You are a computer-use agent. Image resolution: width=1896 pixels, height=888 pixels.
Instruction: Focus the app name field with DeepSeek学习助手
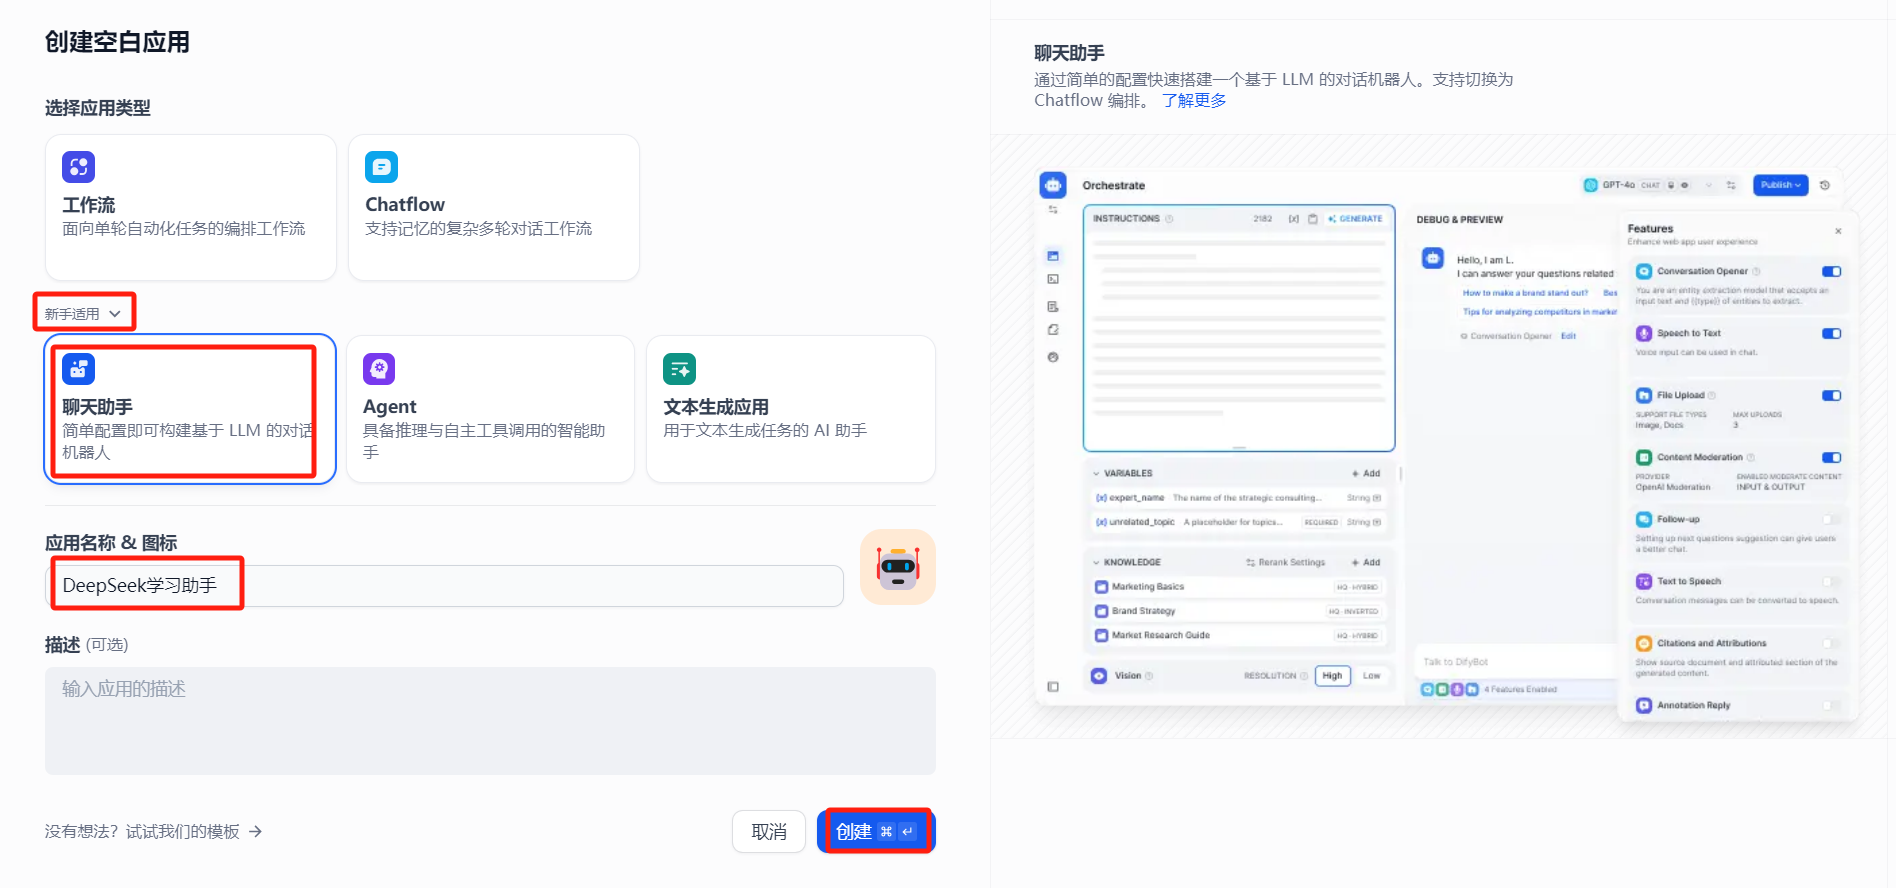tap(444, 586)
